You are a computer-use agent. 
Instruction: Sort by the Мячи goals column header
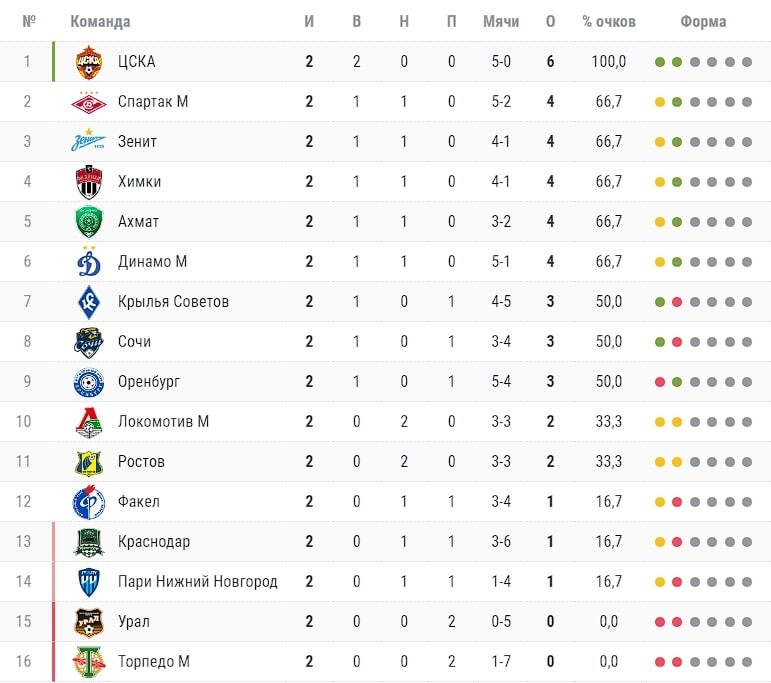coord(501,22)
